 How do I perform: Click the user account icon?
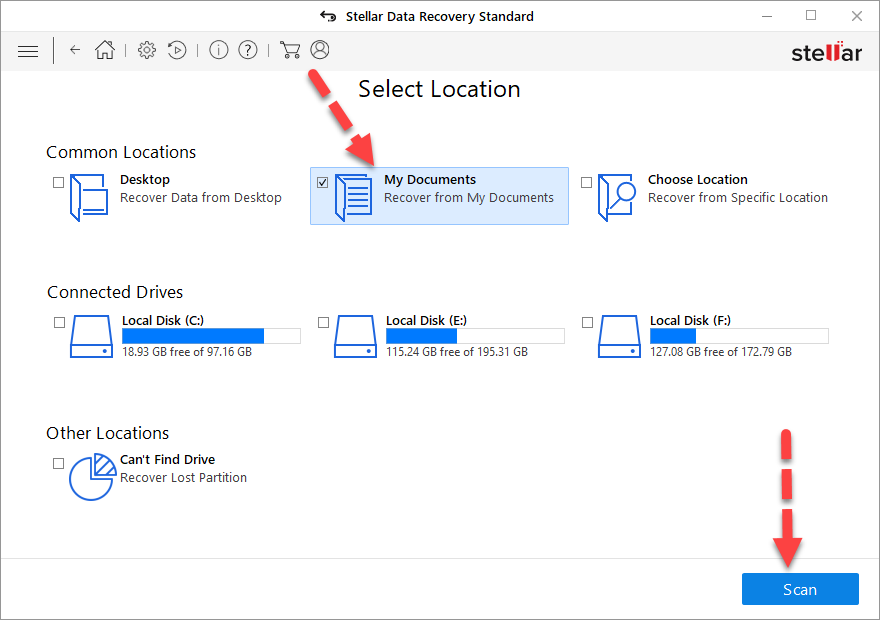tap(320, 50)
